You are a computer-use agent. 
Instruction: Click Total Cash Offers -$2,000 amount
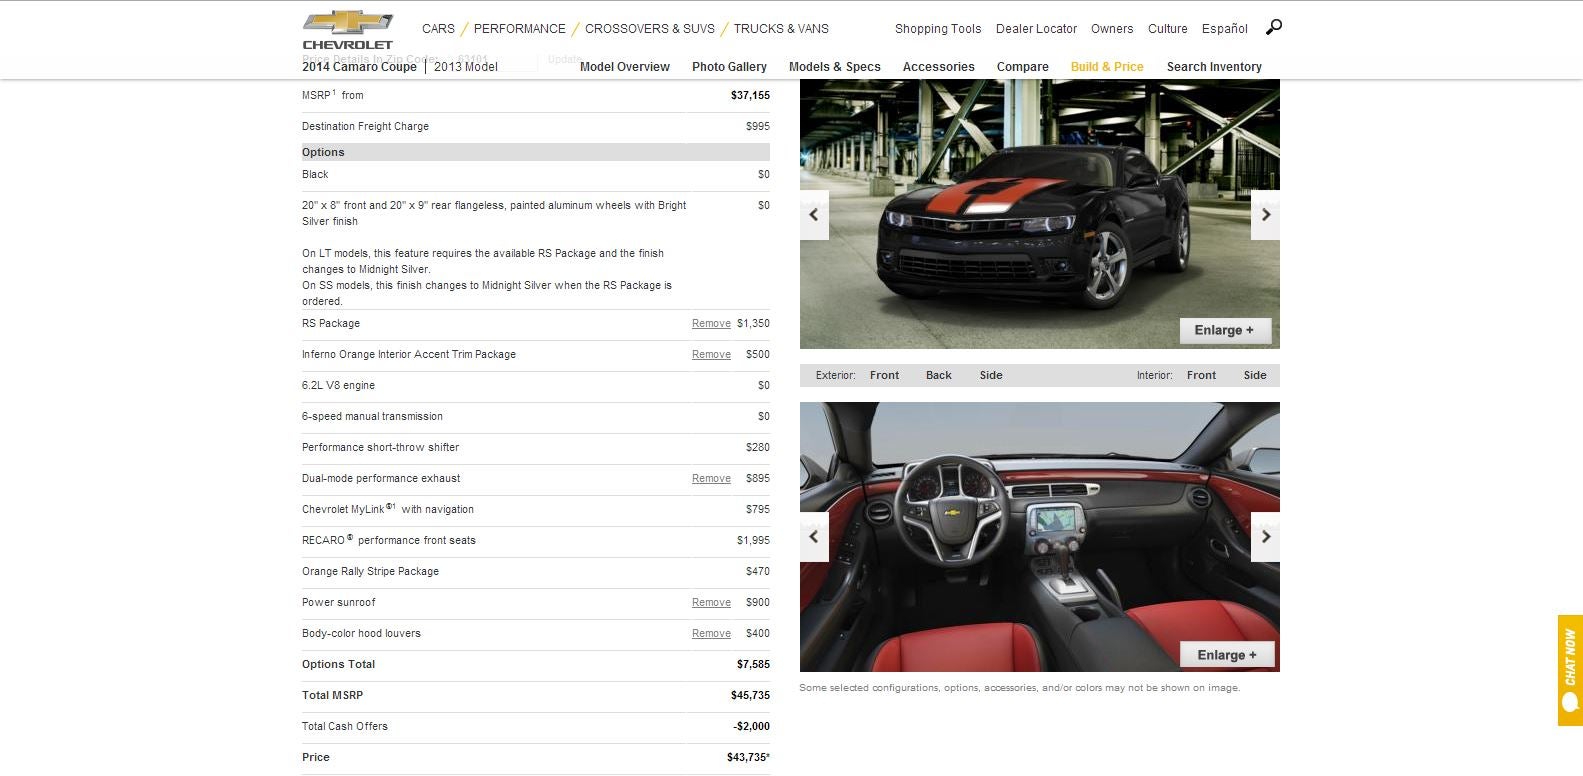[751, 727]
